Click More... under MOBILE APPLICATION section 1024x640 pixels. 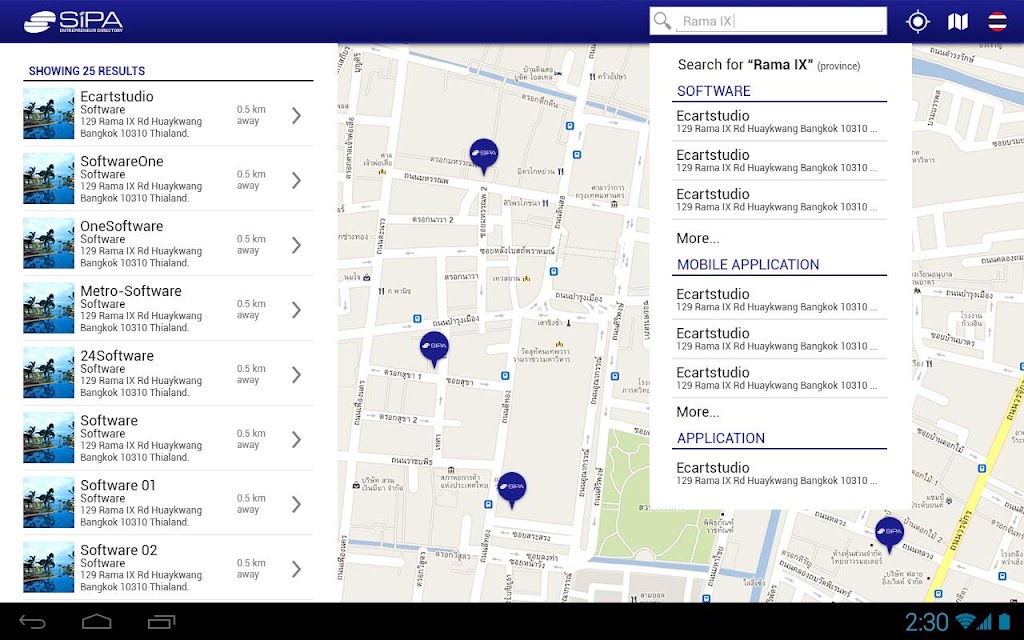pos(697,412)
